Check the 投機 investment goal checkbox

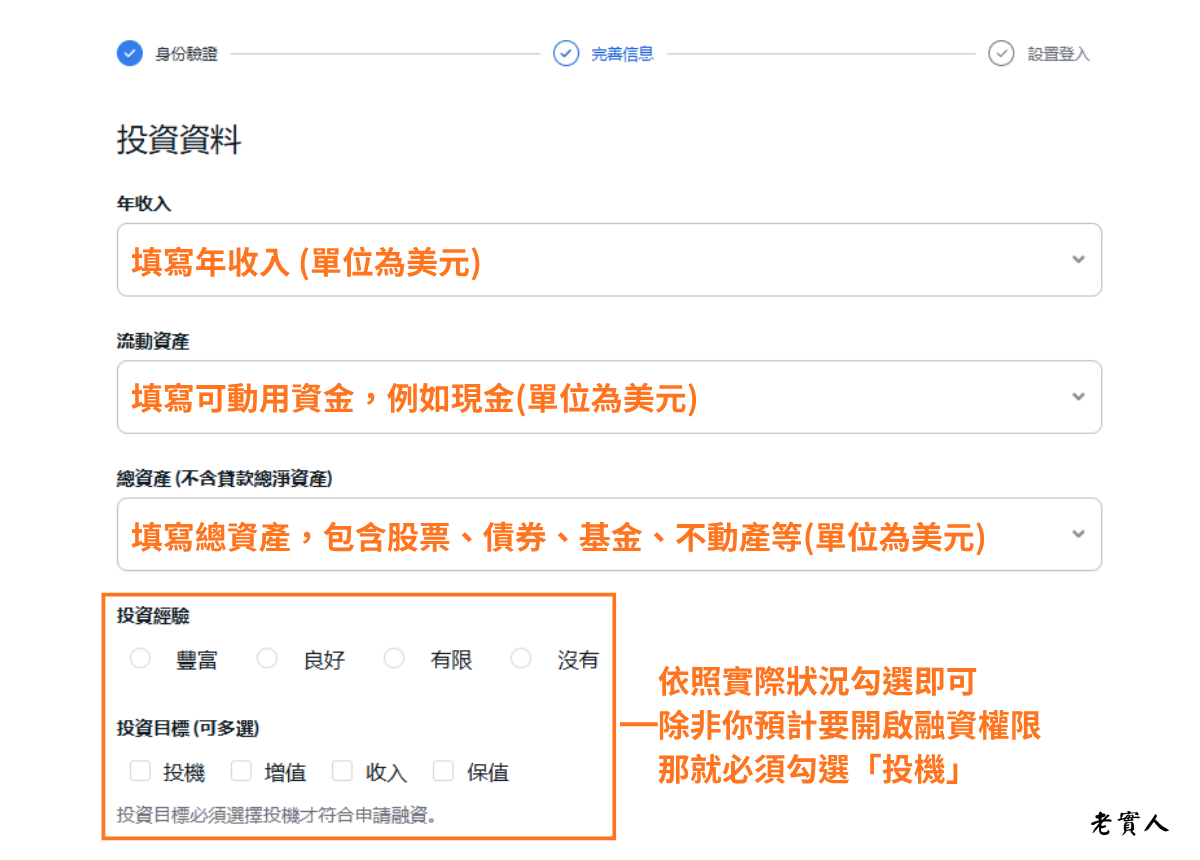(x=140, y=771)
